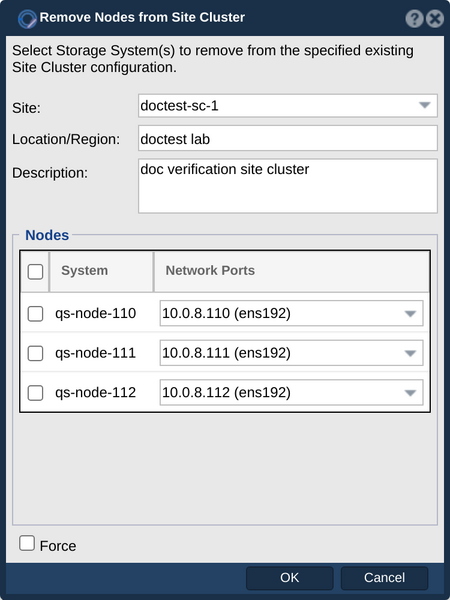Open the help question mark icon
The width and height of the screenshot is (450, 600).
(414, 18)
